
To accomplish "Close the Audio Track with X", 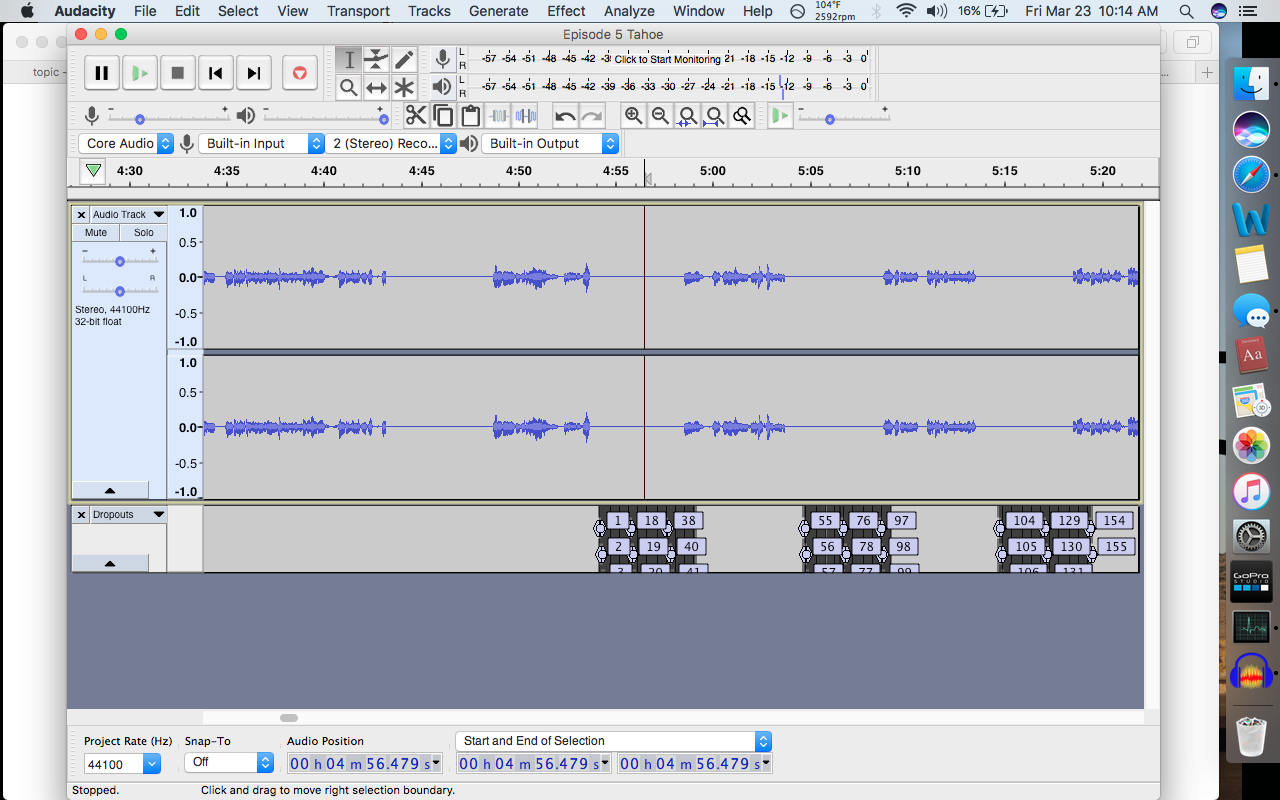I will click(81, 215).
